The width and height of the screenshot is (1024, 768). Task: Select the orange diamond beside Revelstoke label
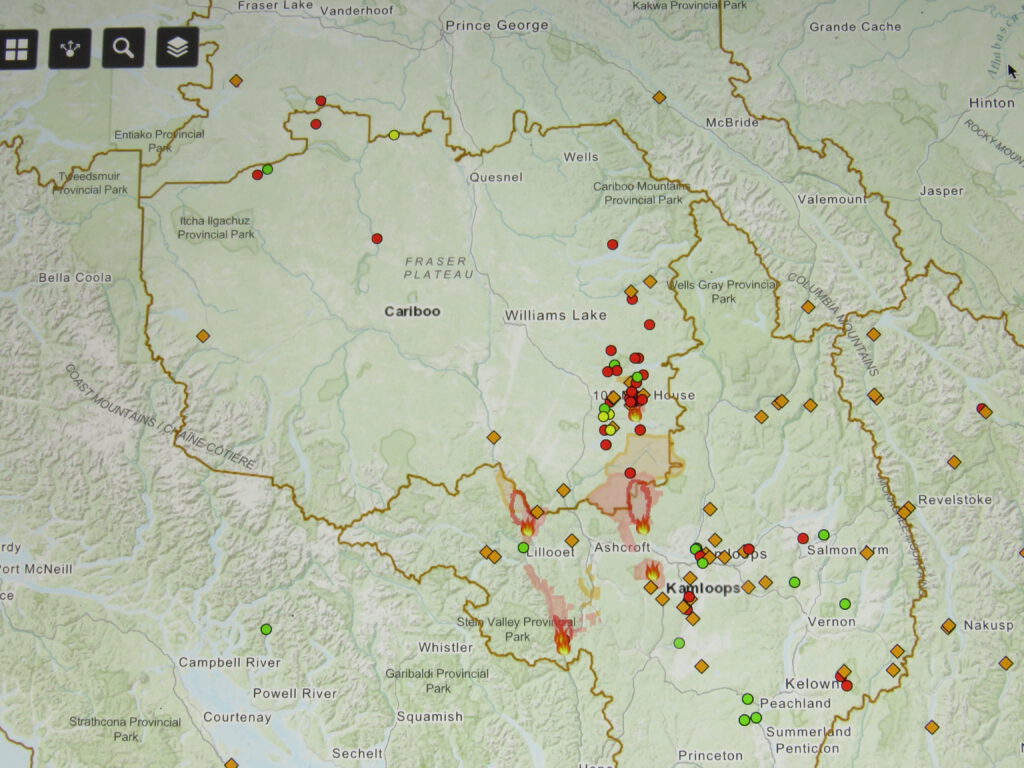(906, 510)
